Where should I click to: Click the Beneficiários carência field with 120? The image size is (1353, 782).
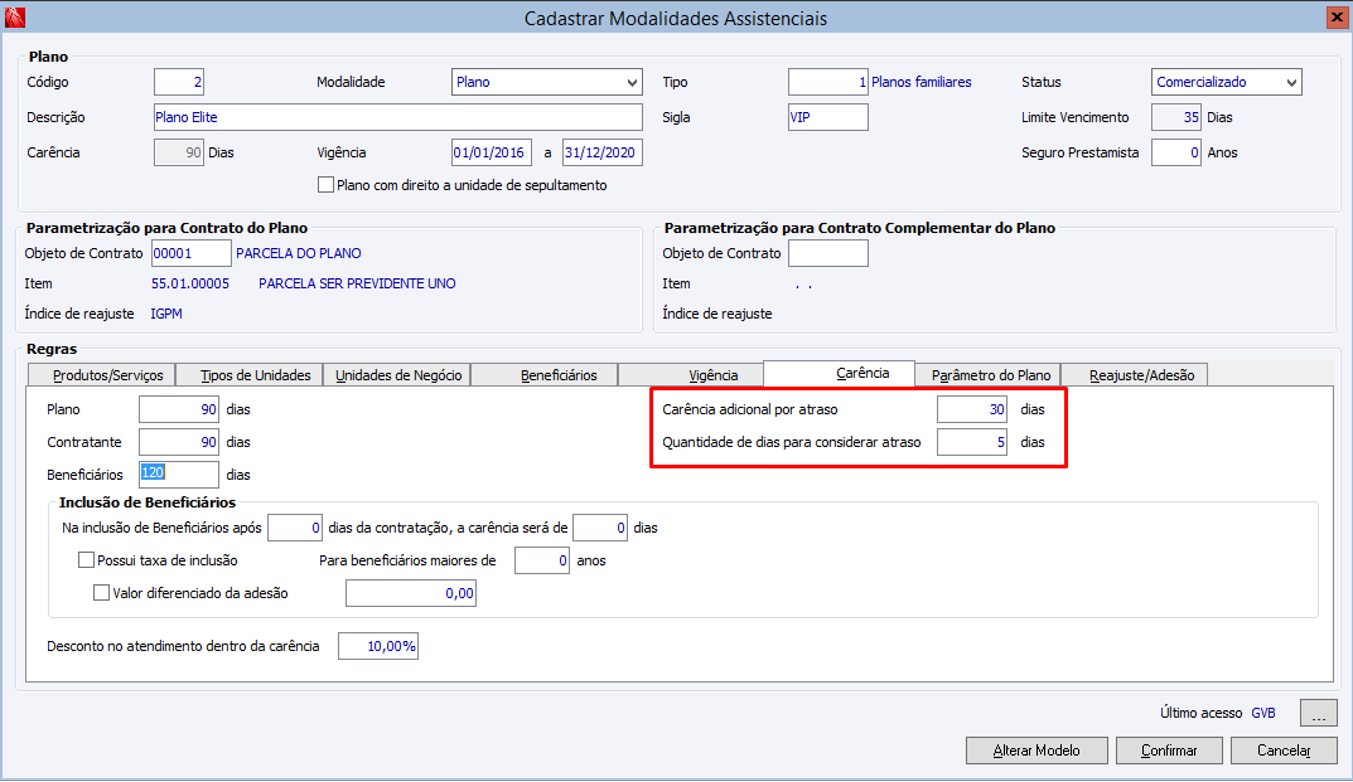[179, 474]
